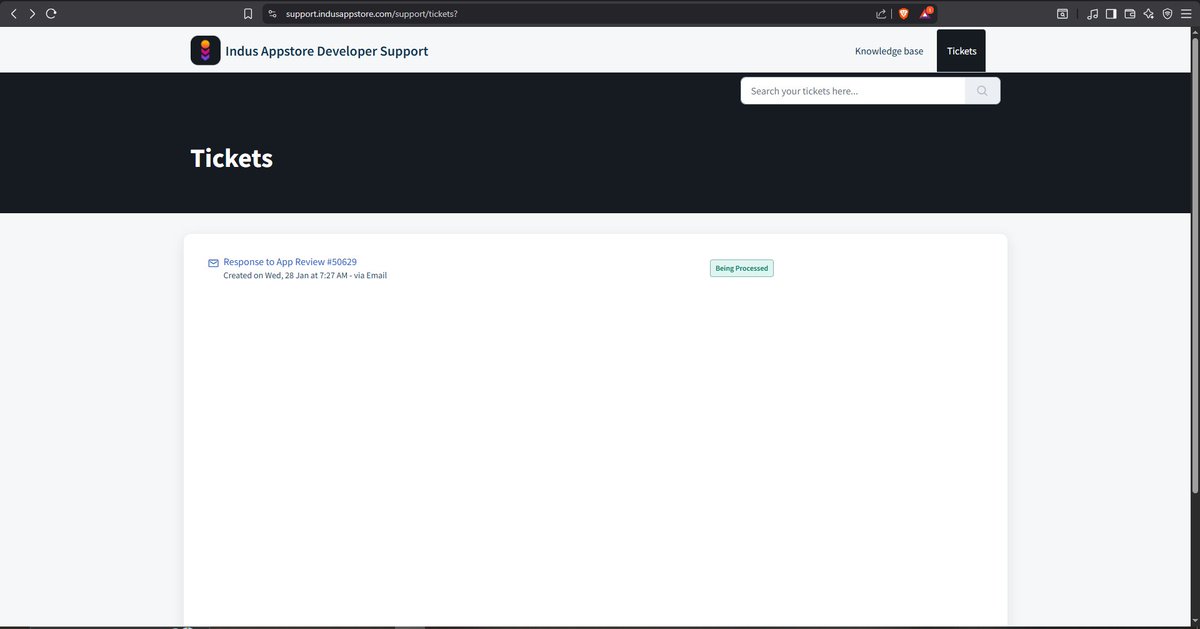The height and width of the screenshot is (629, 1200).
Task: Go forward with the browser forward arrow
Action: click(x=32, y=13)
